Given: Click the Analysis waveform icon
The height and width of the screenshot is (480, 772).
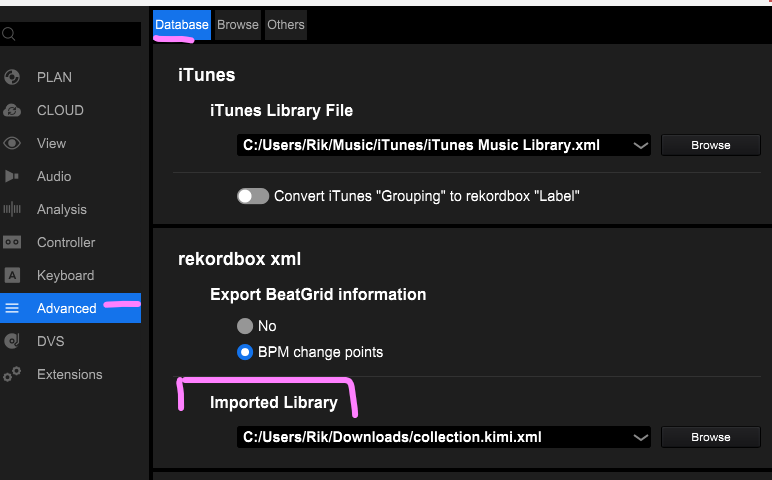Looking at the screenshot, I should (12, 209).
